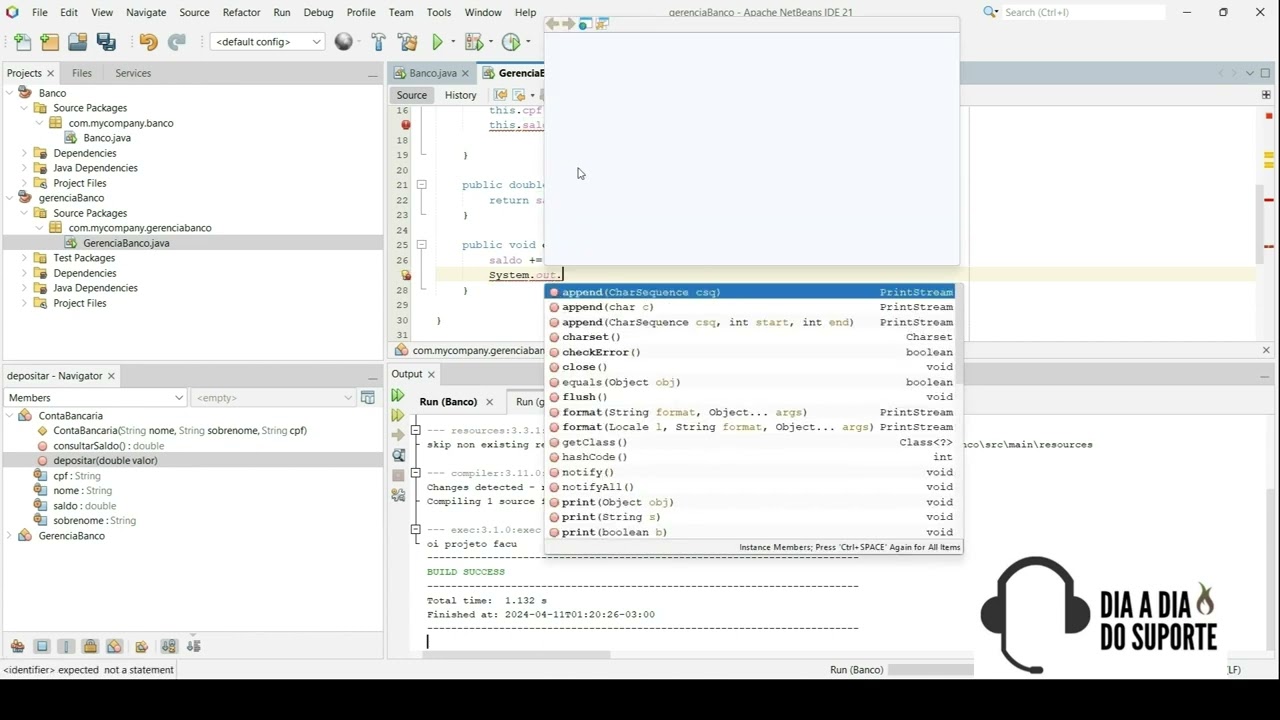Viewport: 1280px width, 720px height.
Task: Toggle Show Fields filter in Navigator
Action: tap(42, 647)
